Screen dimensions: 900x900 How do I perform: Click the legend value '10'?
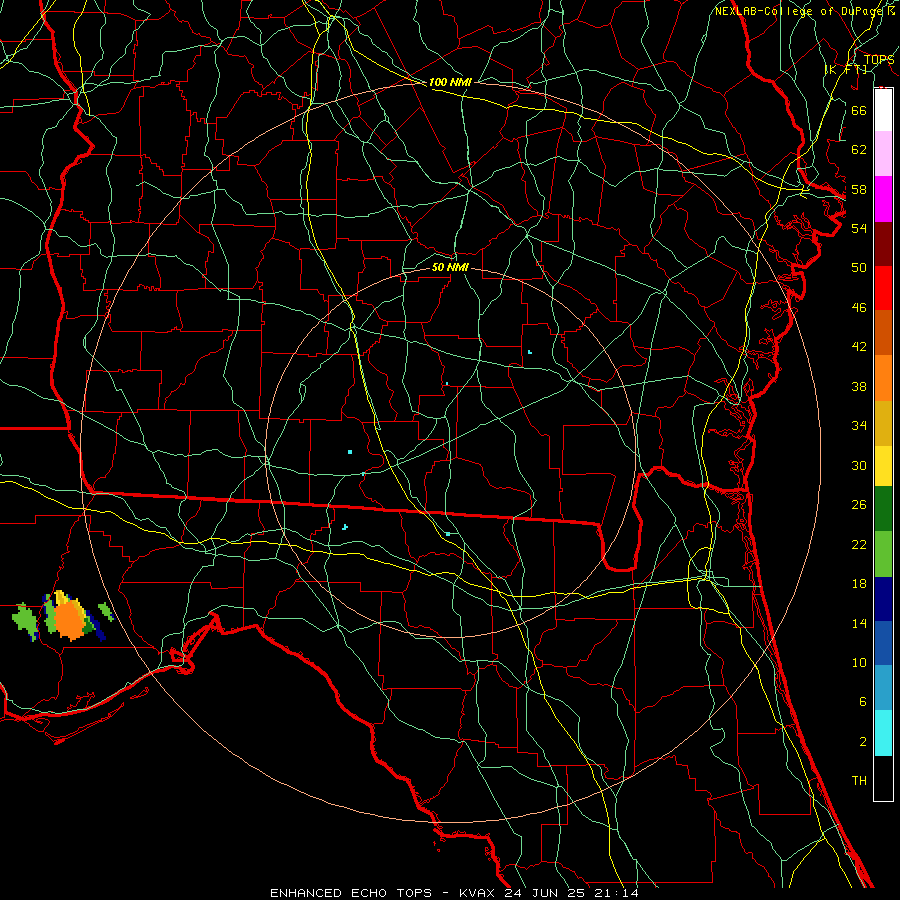859,662
